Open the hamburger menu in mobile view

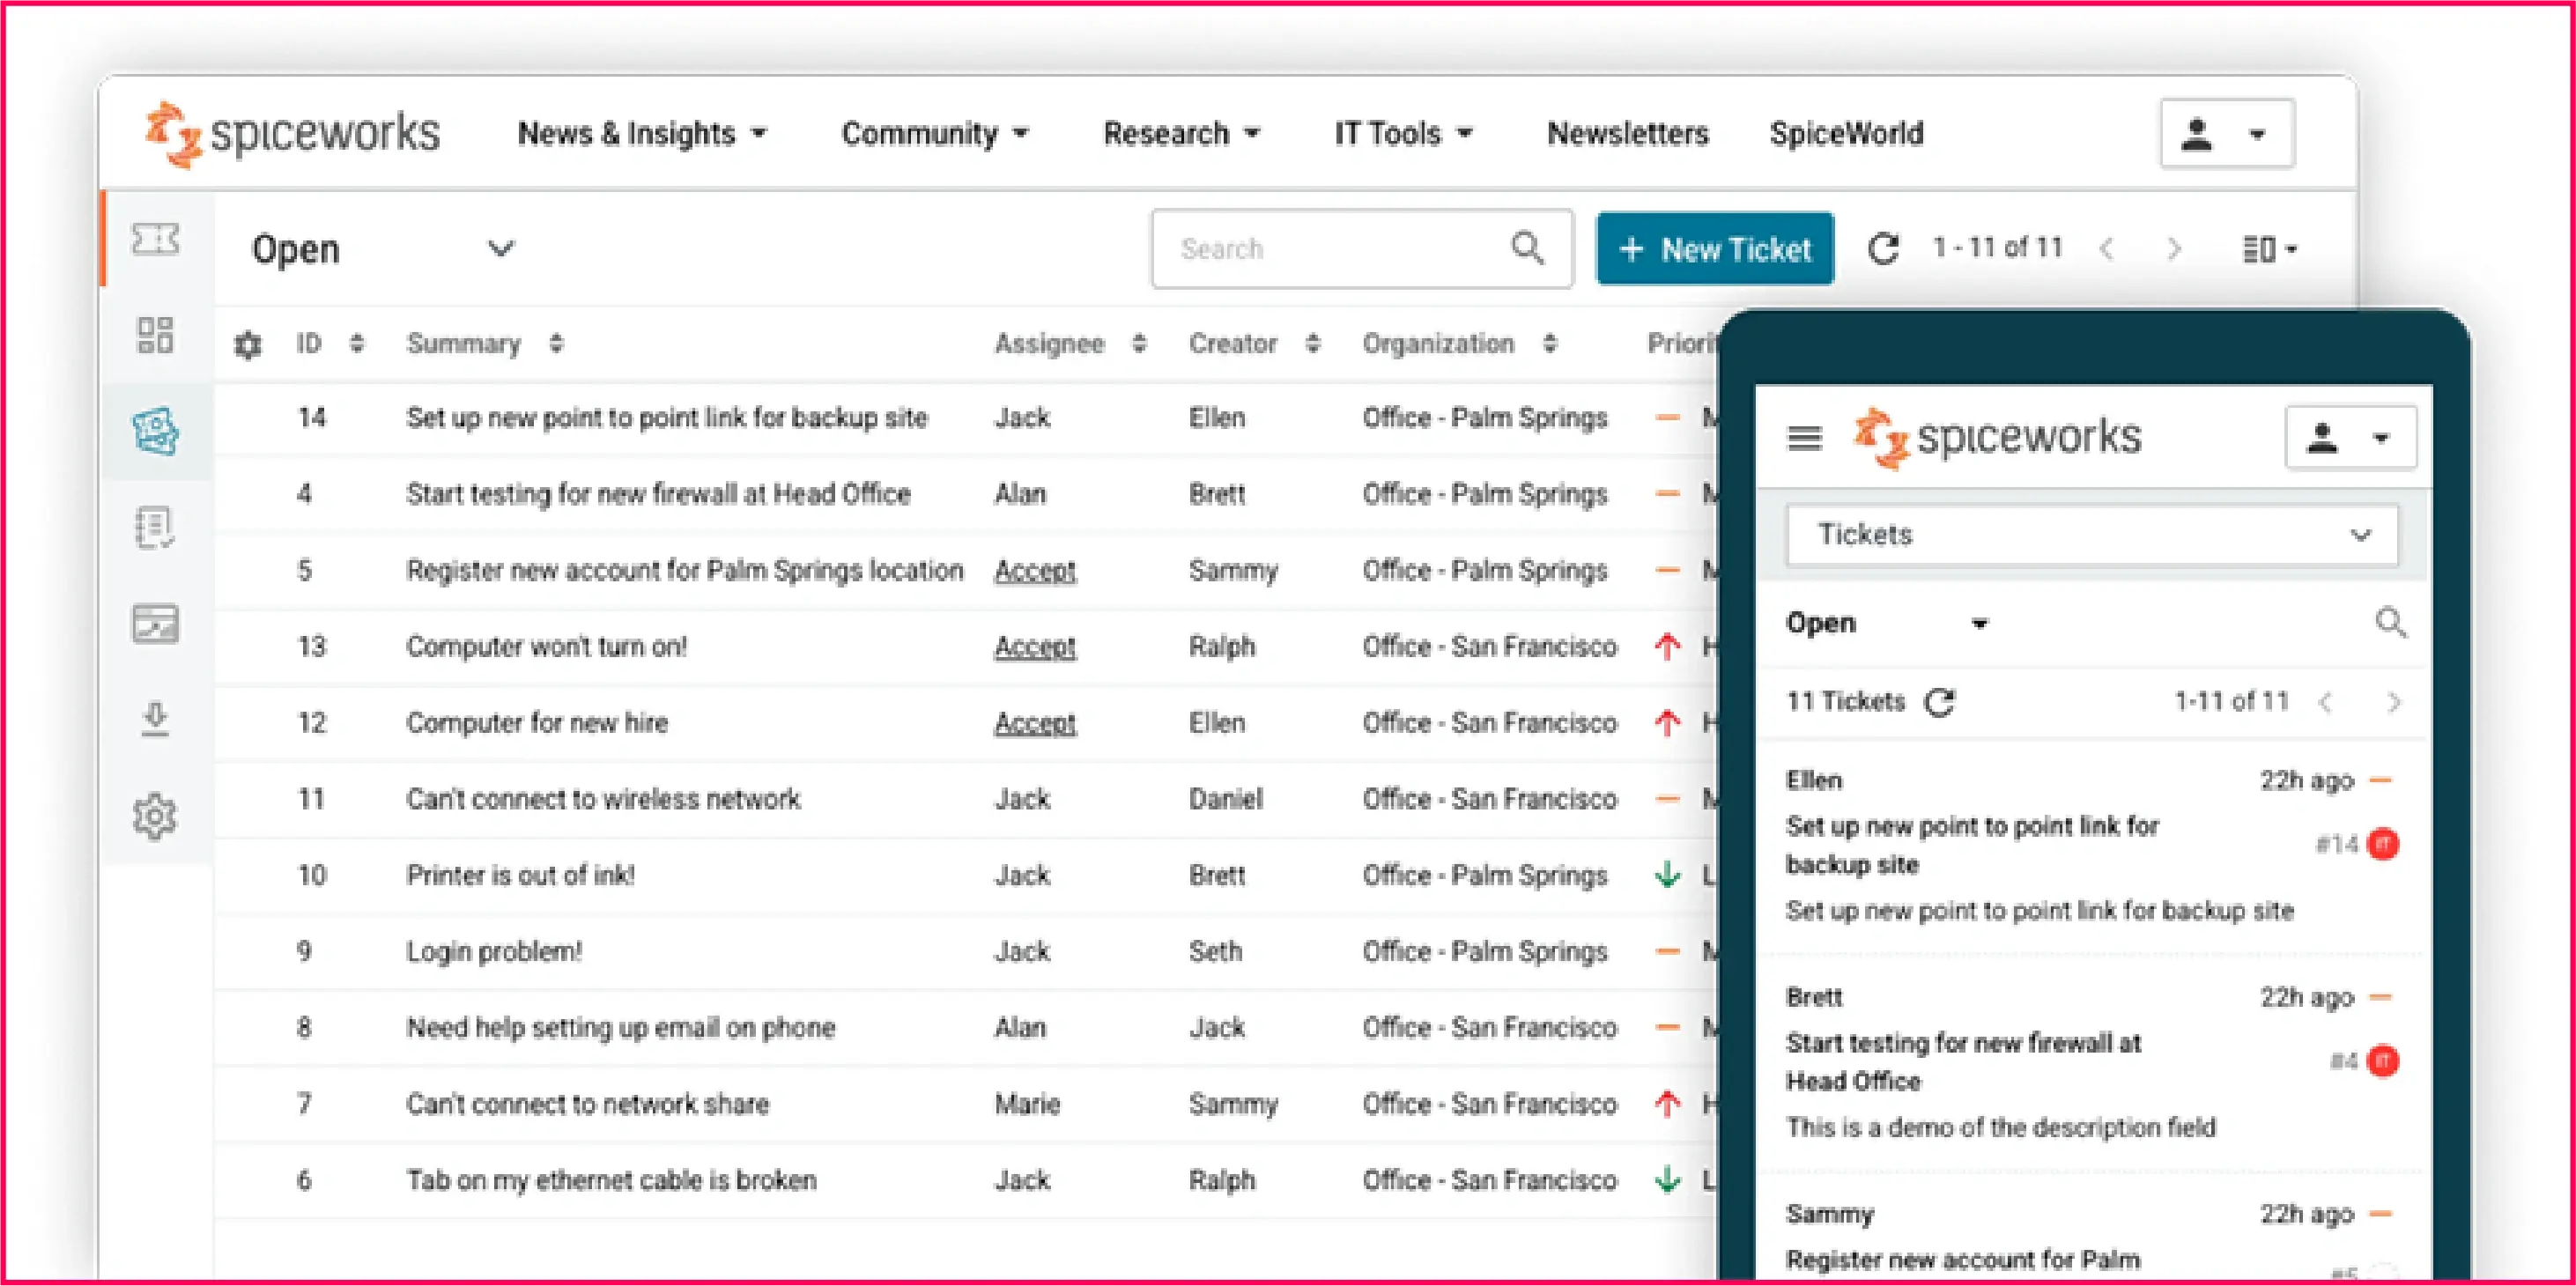point(1804,438)
